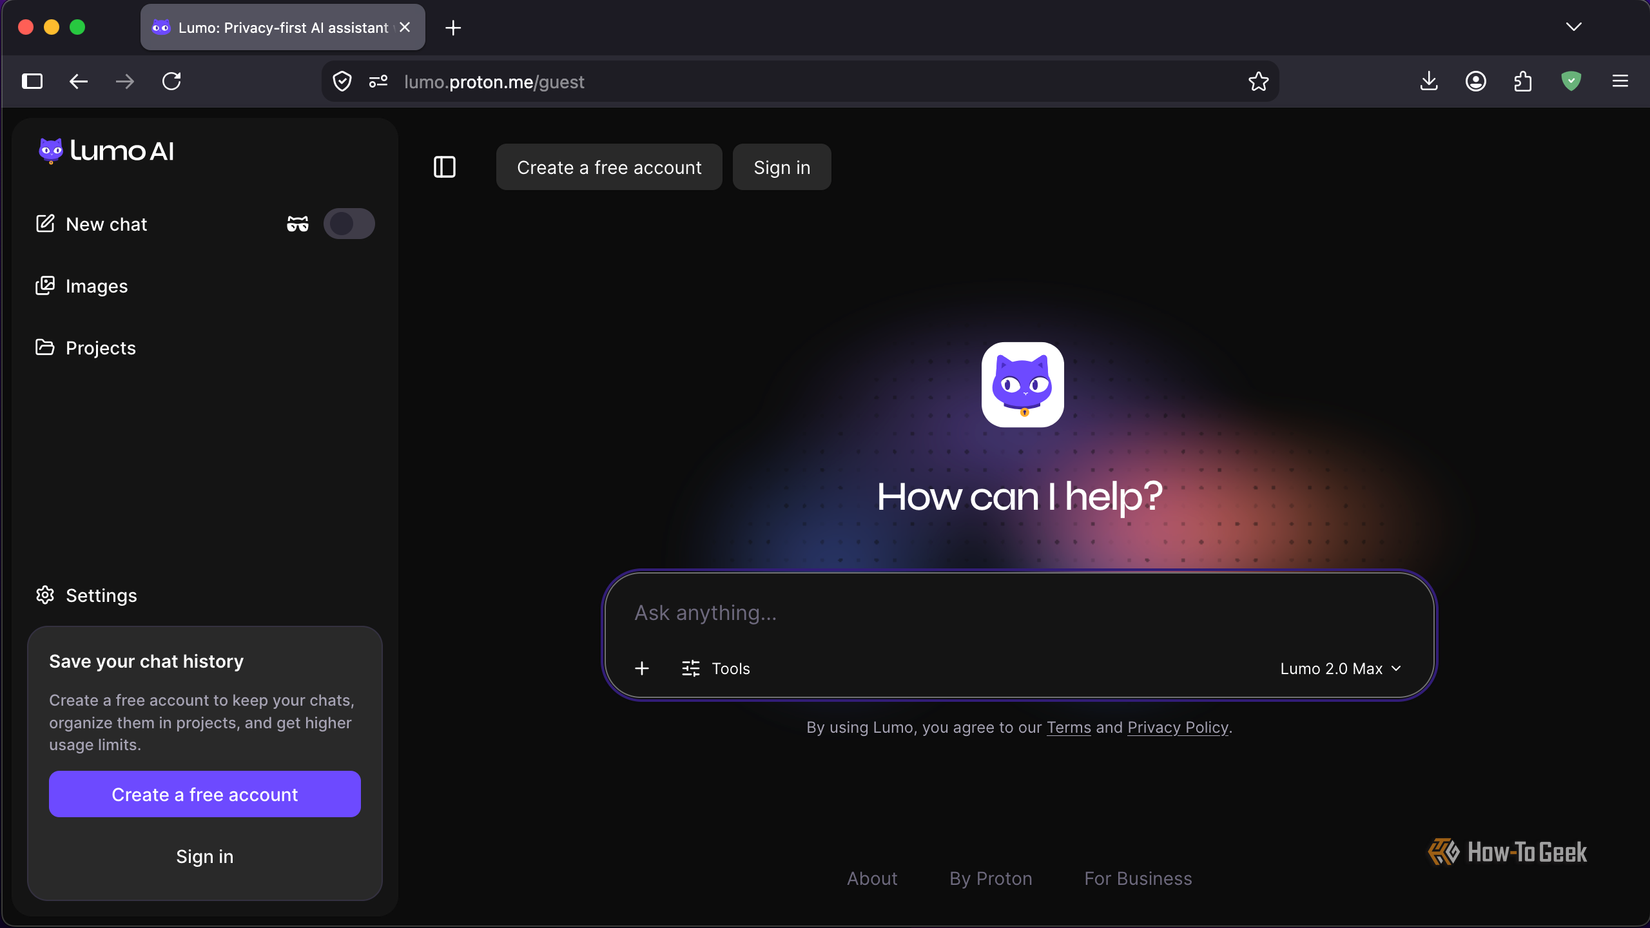1650x928 pixels.
Task: Click the ghost mode glasses icon
Action: click(x=298, y=224)
